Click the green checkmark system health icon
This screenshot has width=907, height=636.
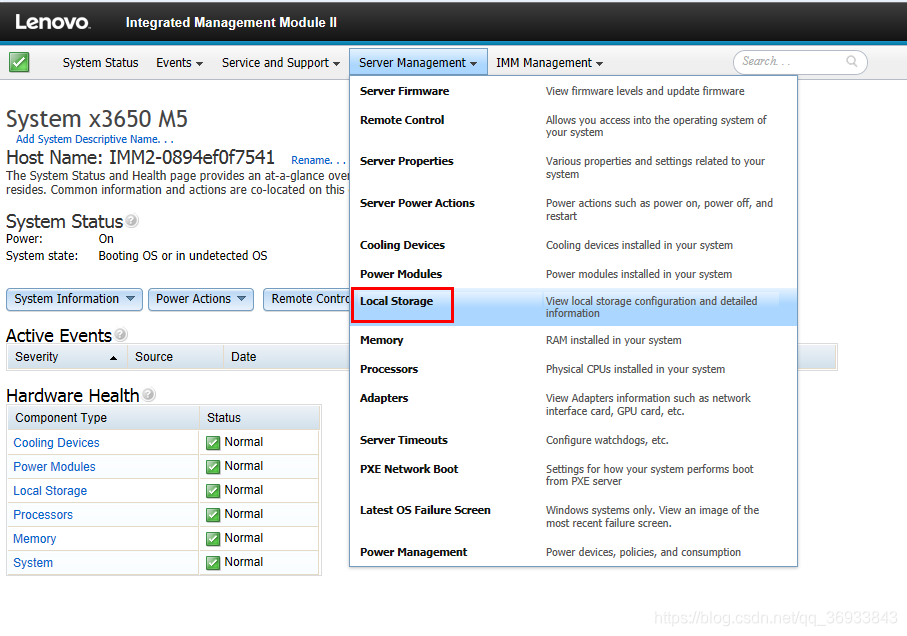pos(19,62)
